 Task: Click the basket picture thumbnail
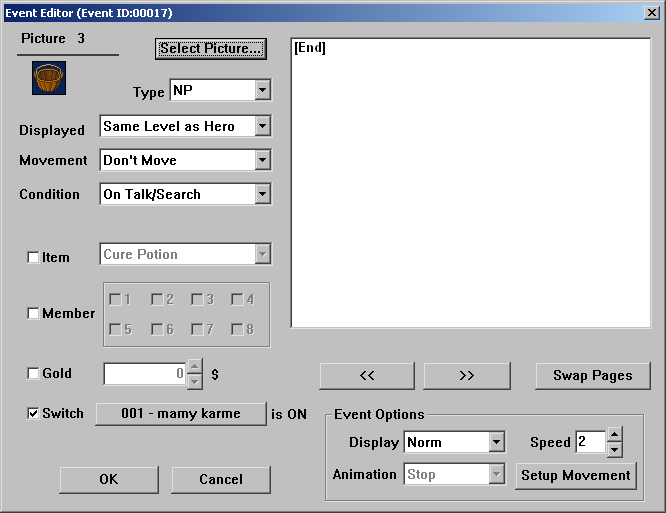(49, 78)
